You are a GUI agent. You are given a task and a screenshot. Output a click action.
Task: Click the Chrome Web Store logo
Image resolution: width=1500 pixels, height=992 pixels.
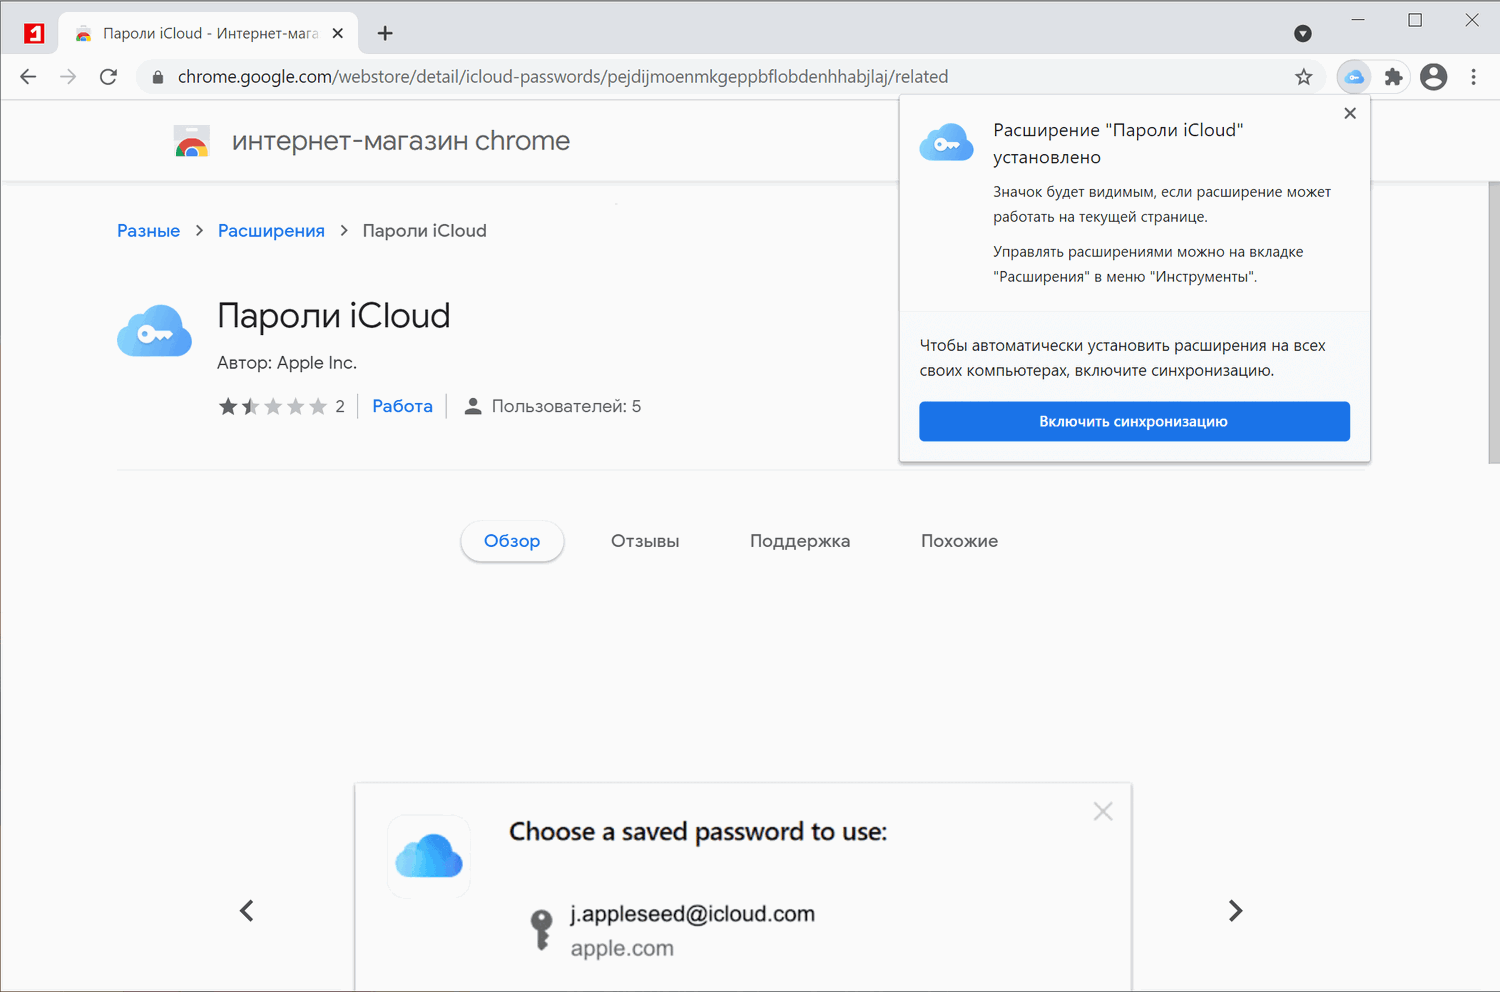(x=192, y=142)
